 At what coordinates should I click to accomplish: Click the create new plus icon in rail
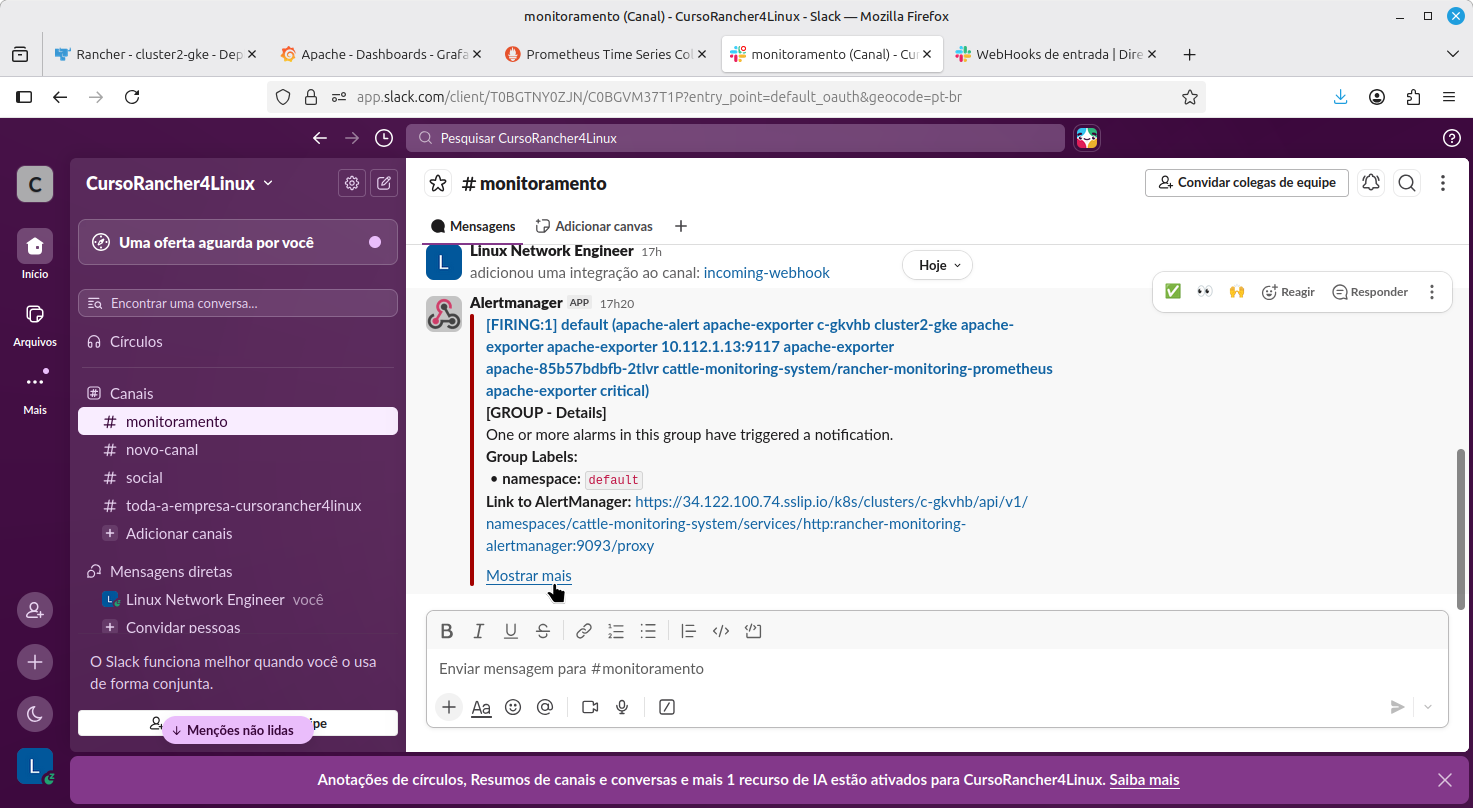[x=35, y=661]
